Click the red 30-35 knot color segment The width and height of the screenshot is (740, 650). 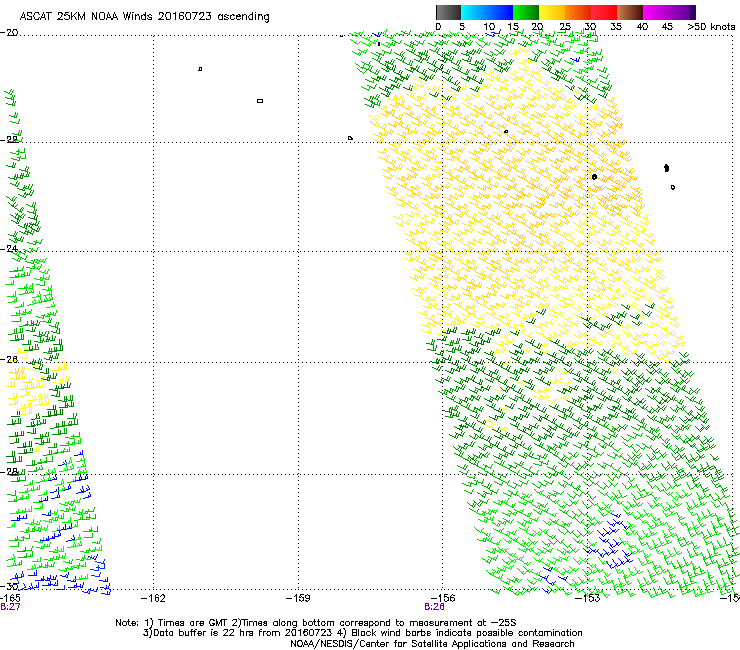point(604,12)
